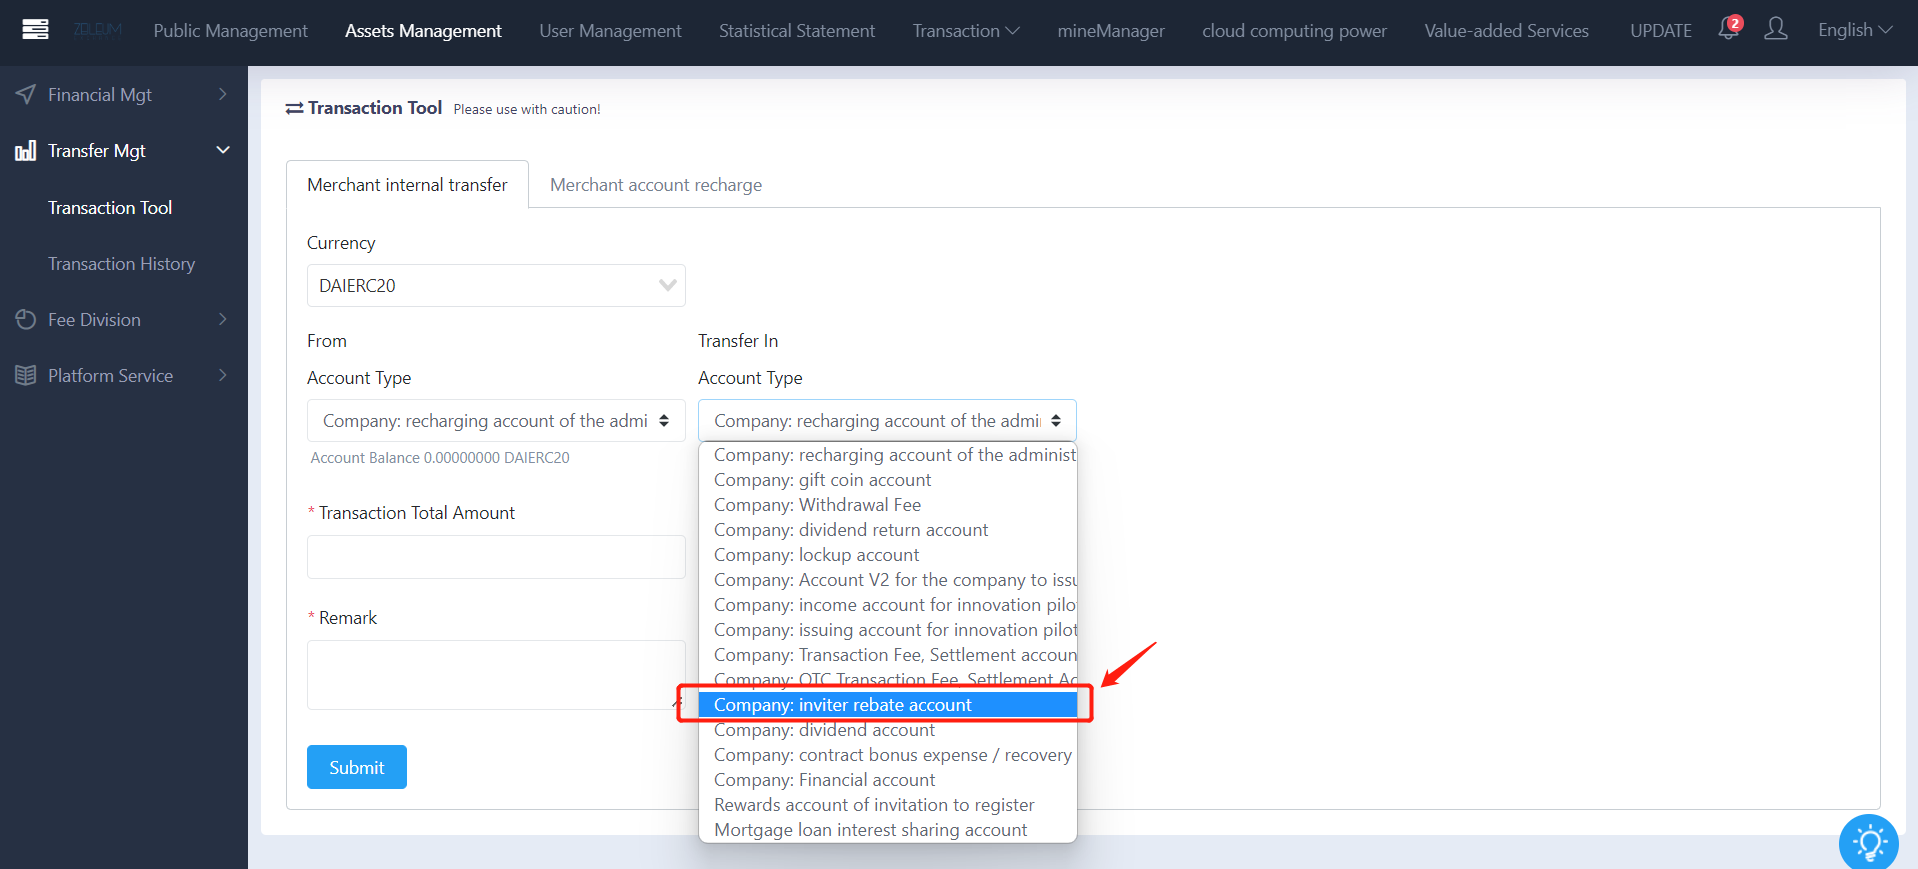This screenshot has height=869, width=1918.
Task: Collapse Transfer Mgt sidebar section
Action: pyautogui.click(x=124, y=151)
